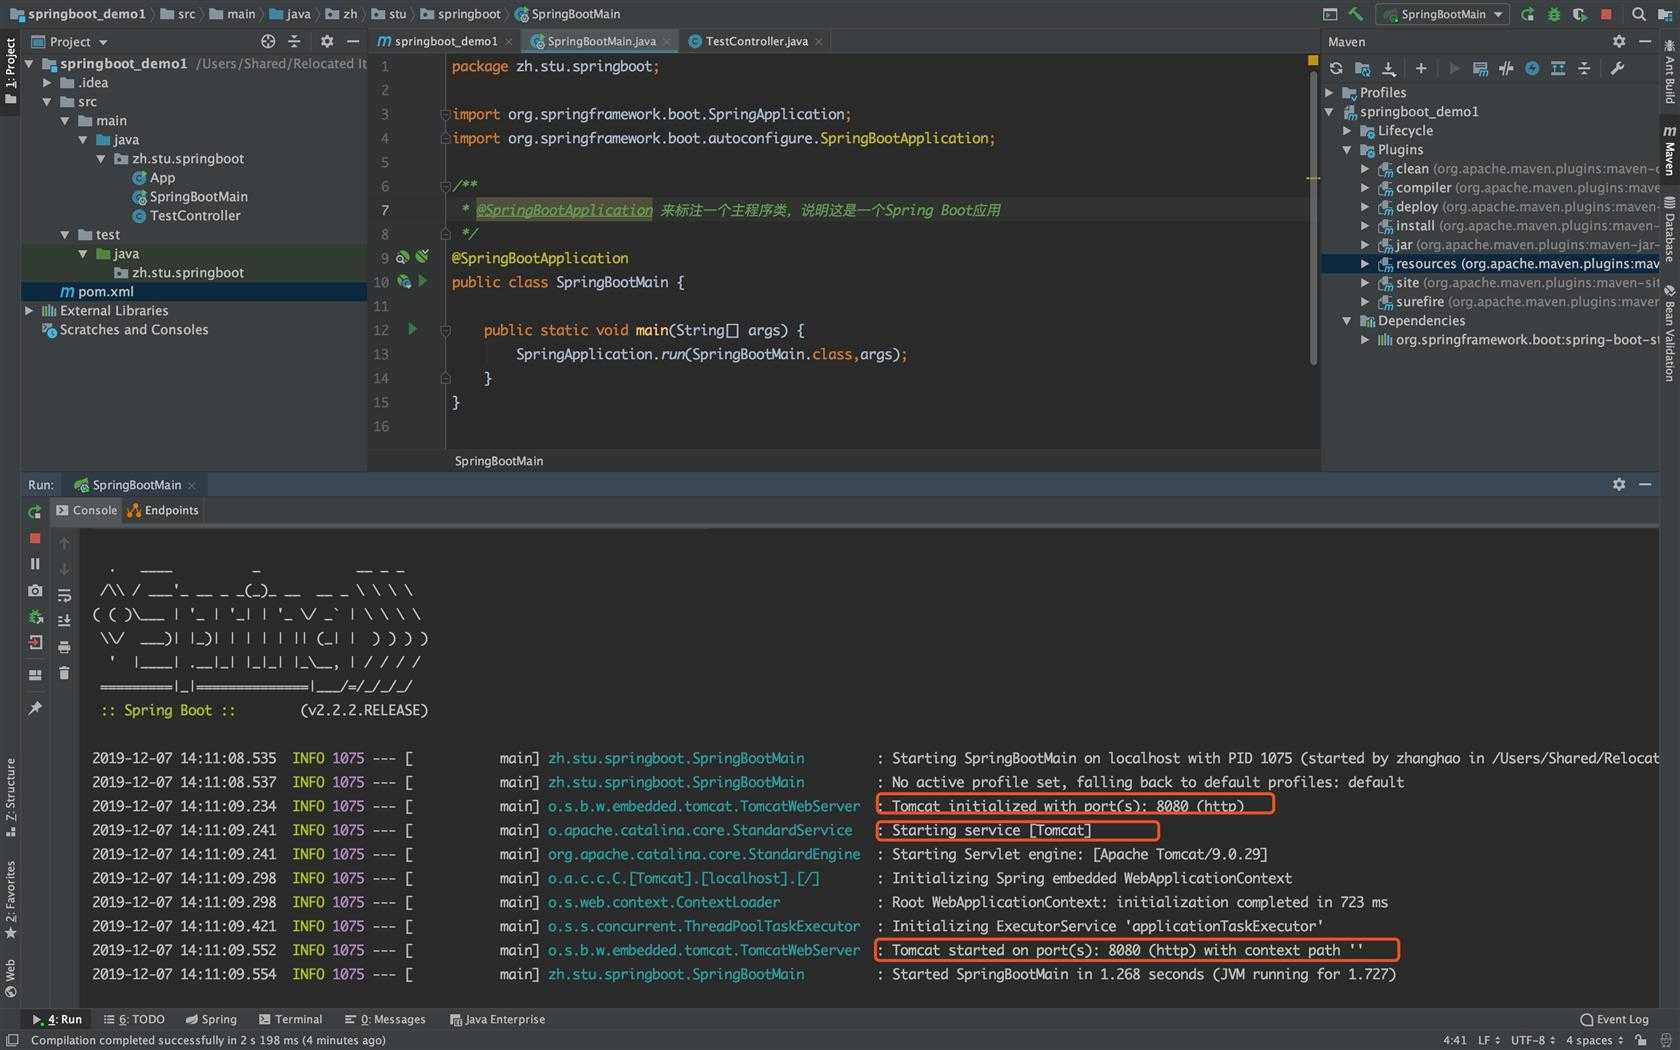The width and height of the screenshot is (1680, 1050).
Task: Download Maven sources and documentation
Action: point(1389,68)
